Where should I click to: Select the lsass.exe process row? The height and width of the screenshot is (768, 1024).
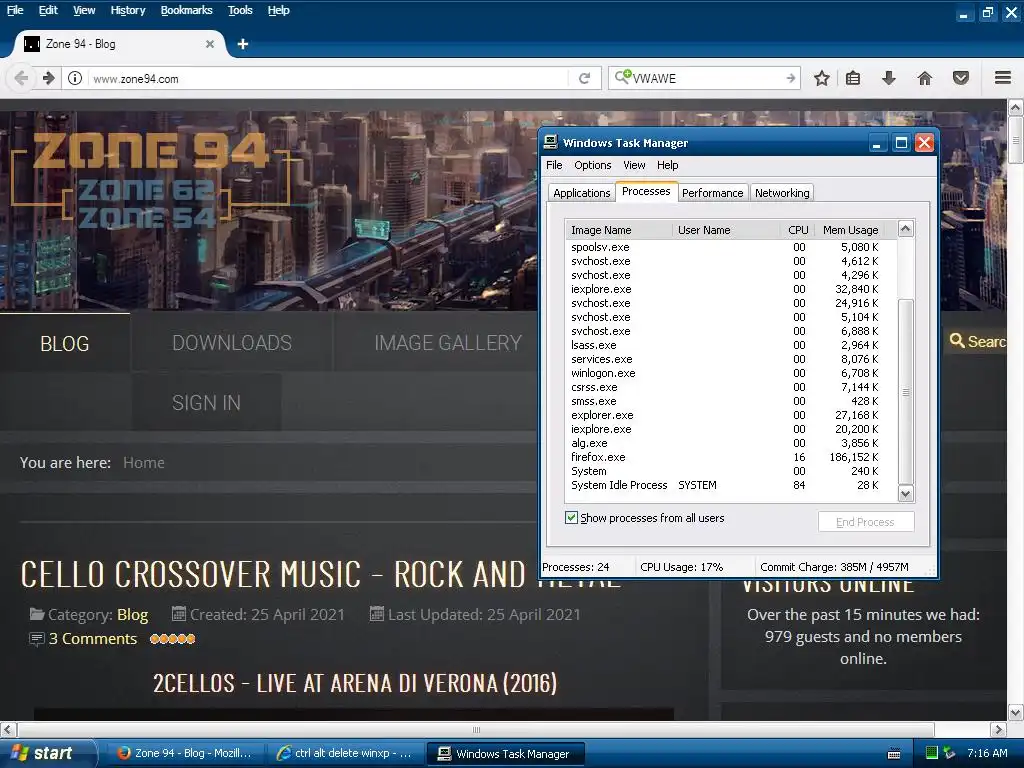(730, 345)
